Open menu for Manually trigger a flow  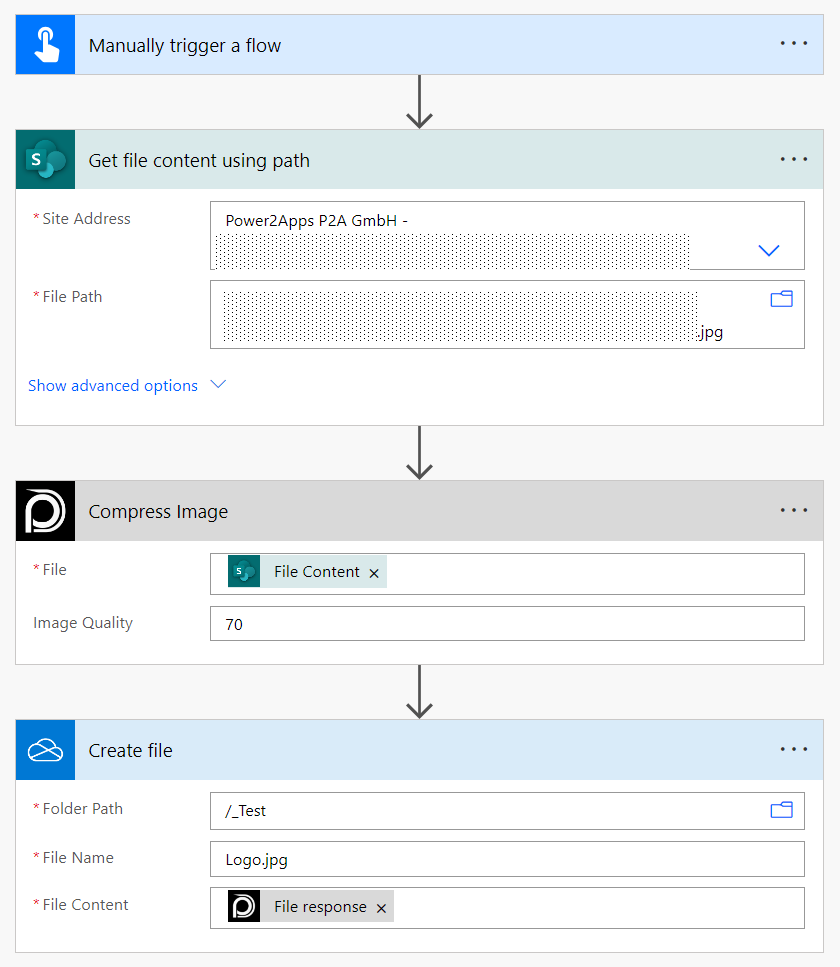tap(793, 44)
